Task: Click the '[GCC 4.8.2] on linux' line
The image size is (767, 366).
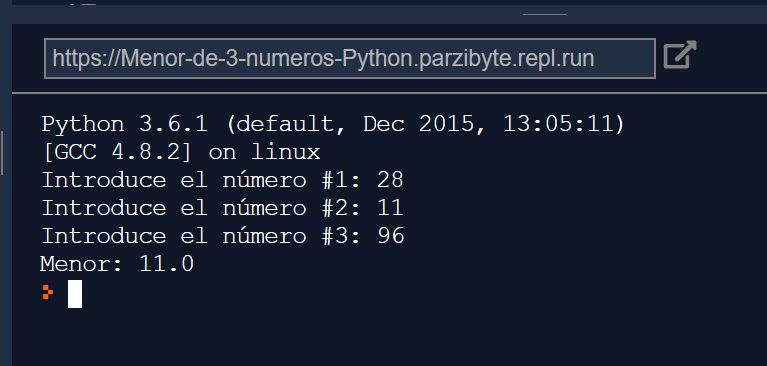Action: [x=181, y=152]
